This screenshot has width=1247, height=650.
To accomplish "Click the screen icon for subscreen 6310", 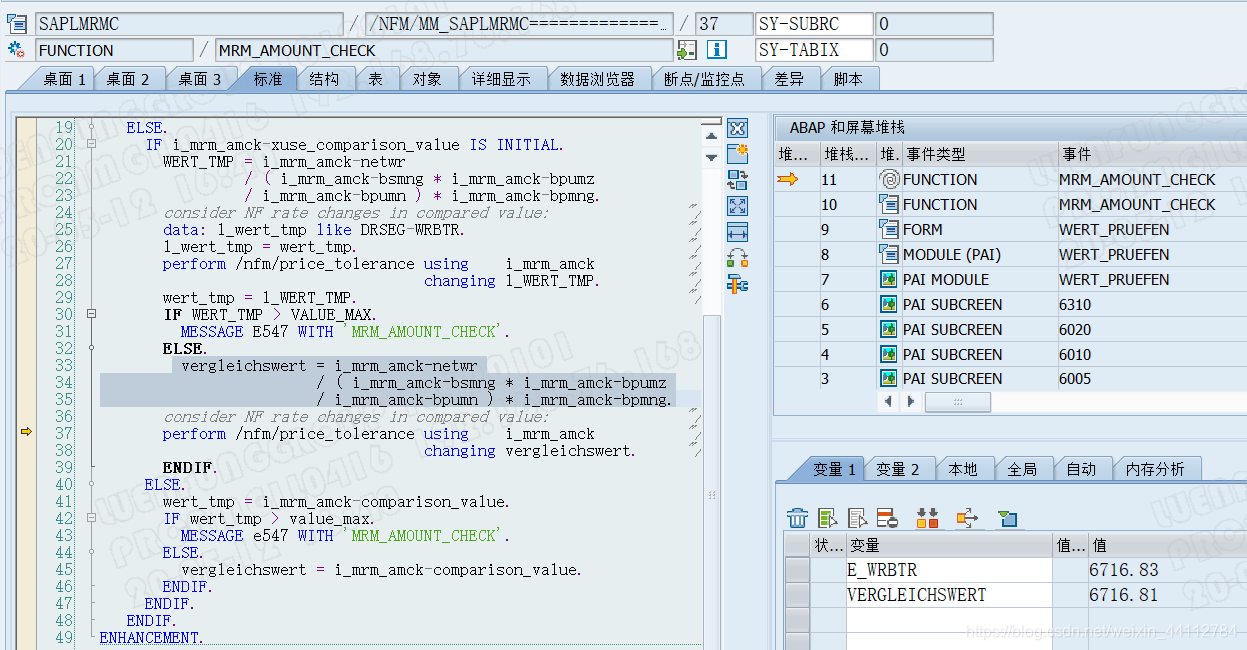I will (889, 304).
